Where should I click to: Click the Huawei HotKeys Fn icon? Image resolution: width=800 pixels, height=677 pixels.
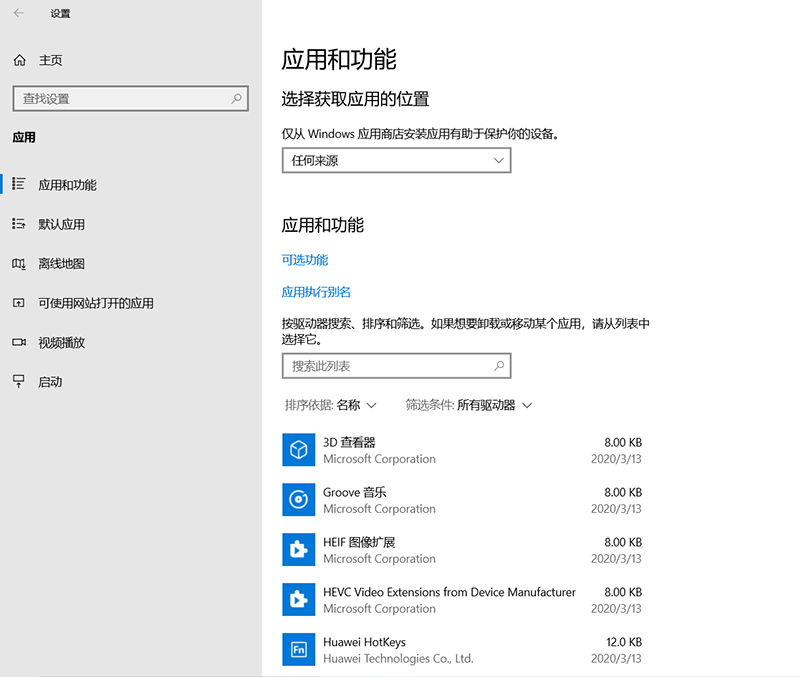pos(299,650)
